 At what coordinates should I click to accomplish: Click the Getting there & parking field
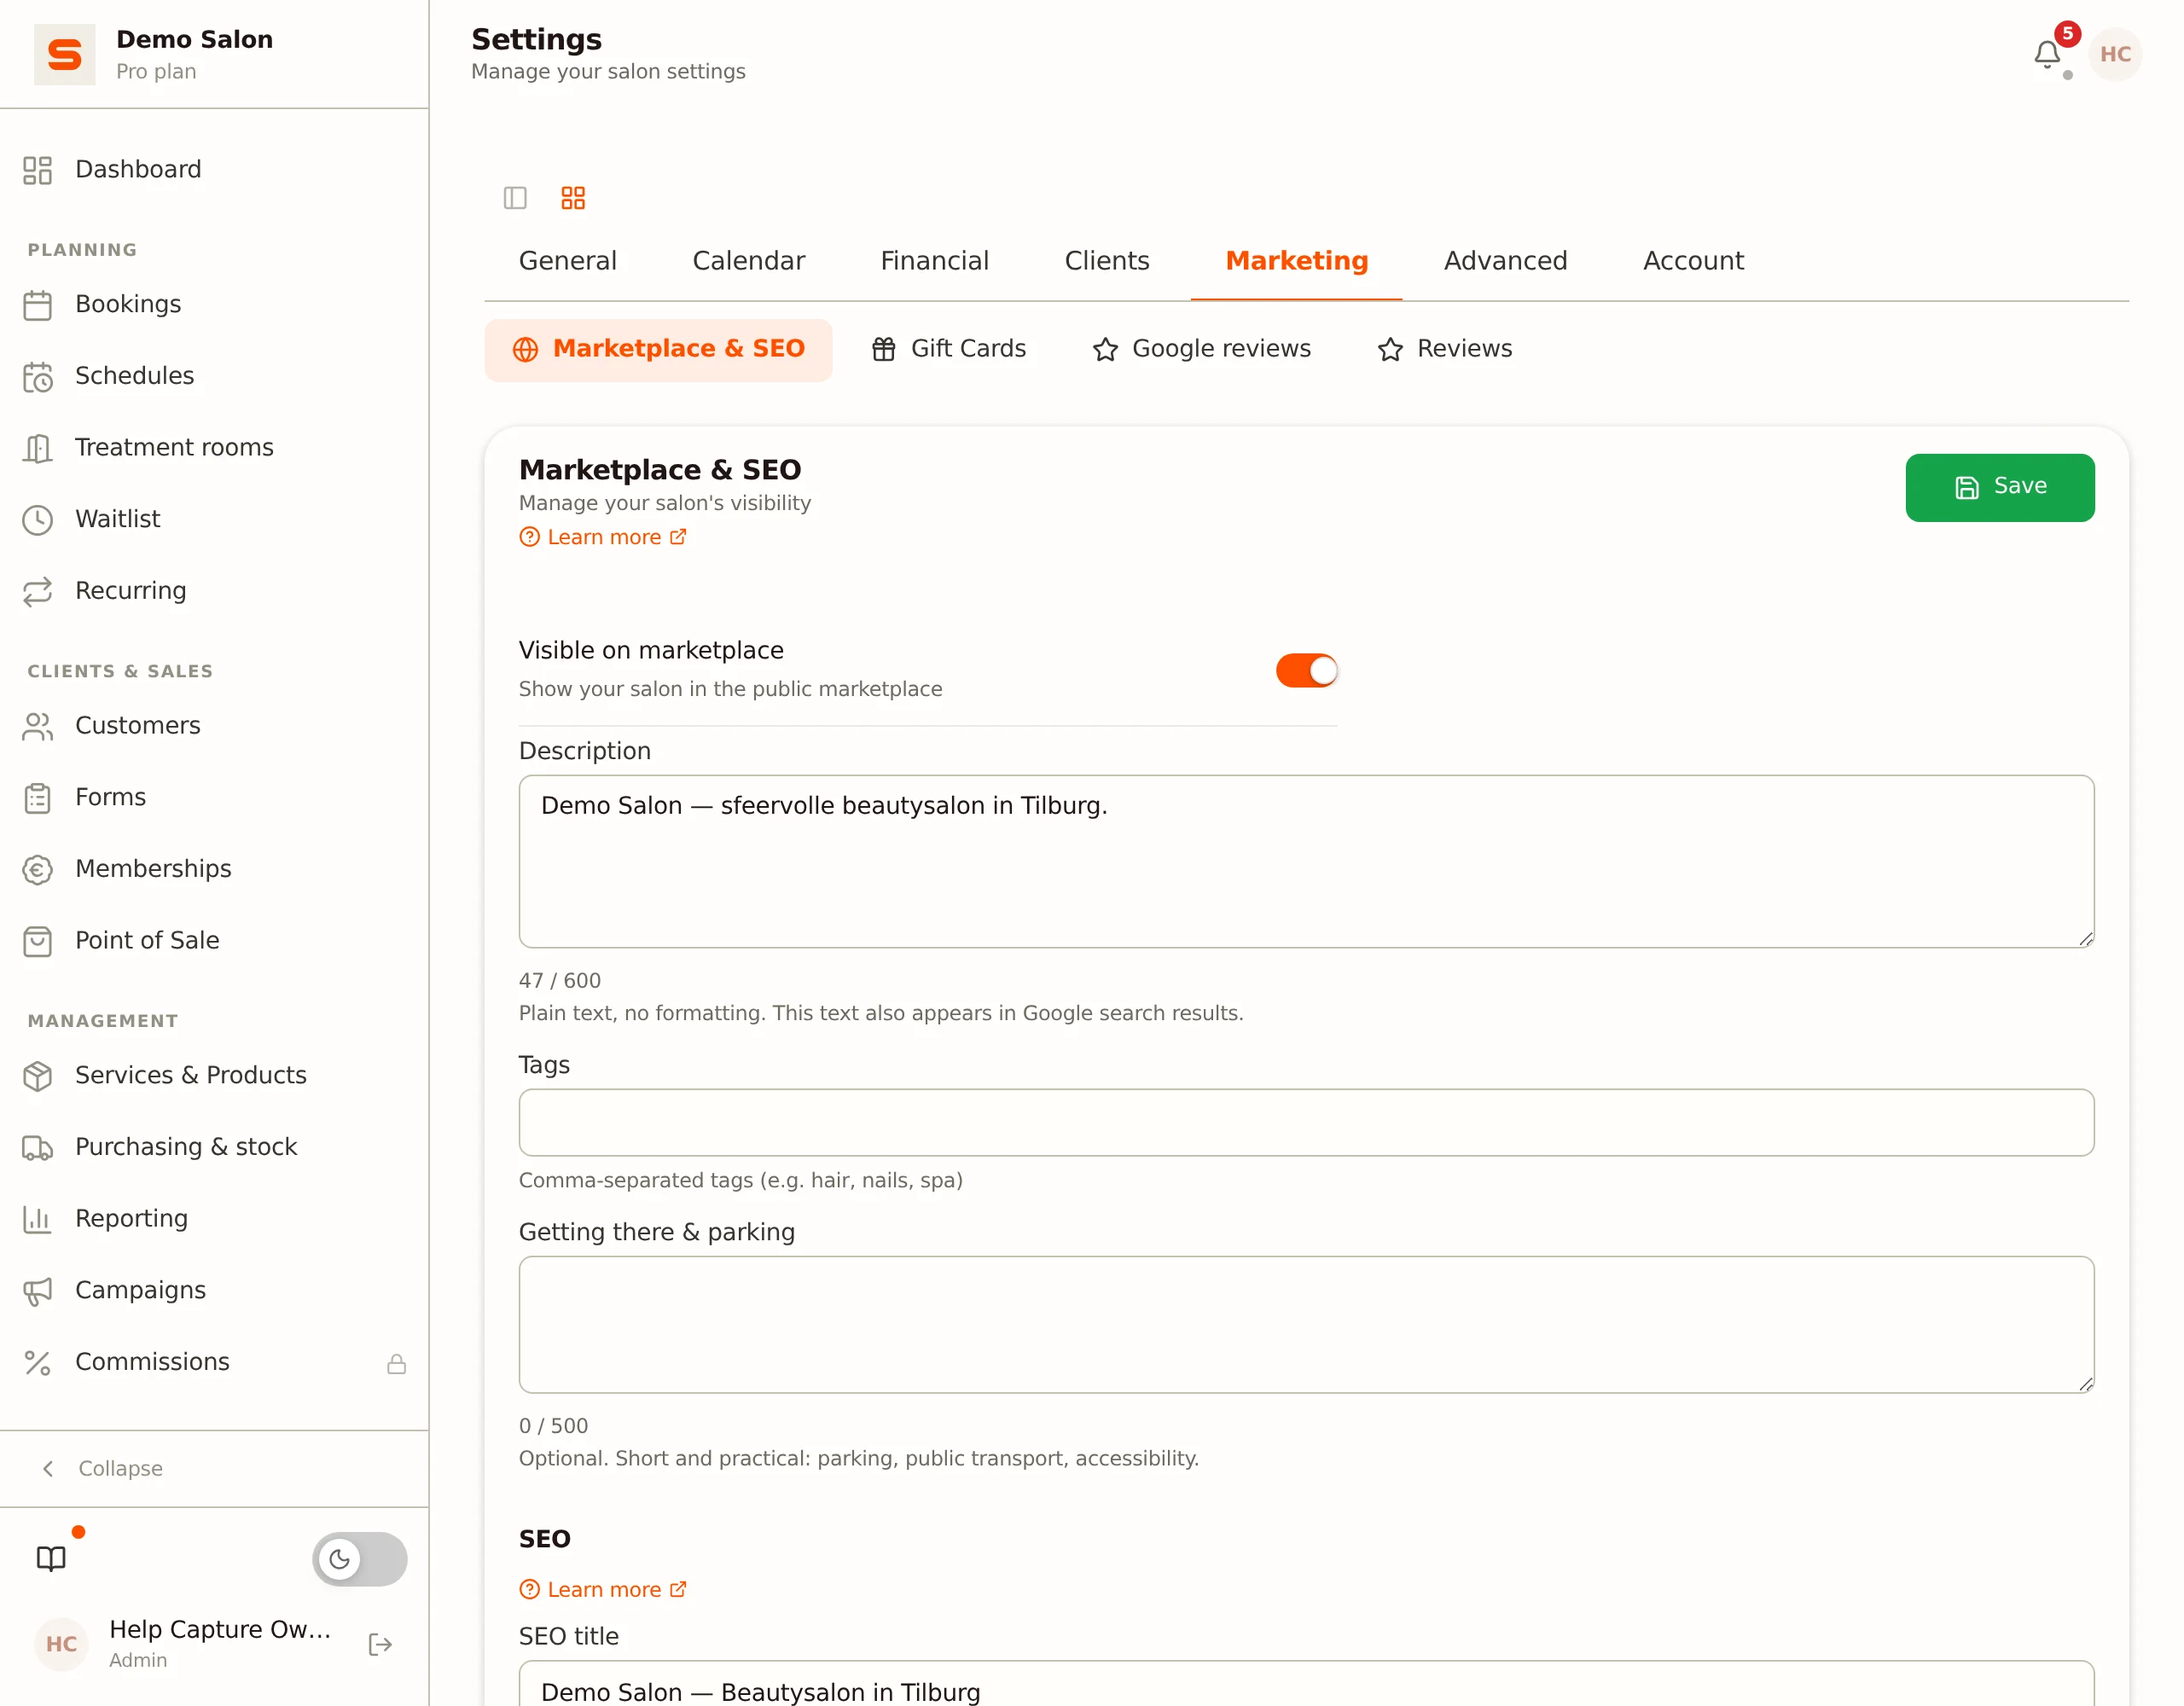(1306, 1324)
